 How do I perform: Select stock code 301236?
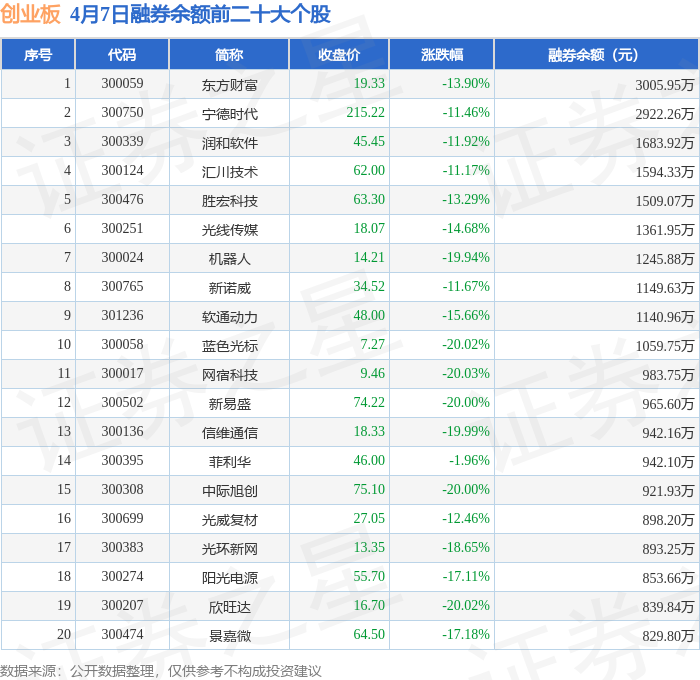click(122, 316)
